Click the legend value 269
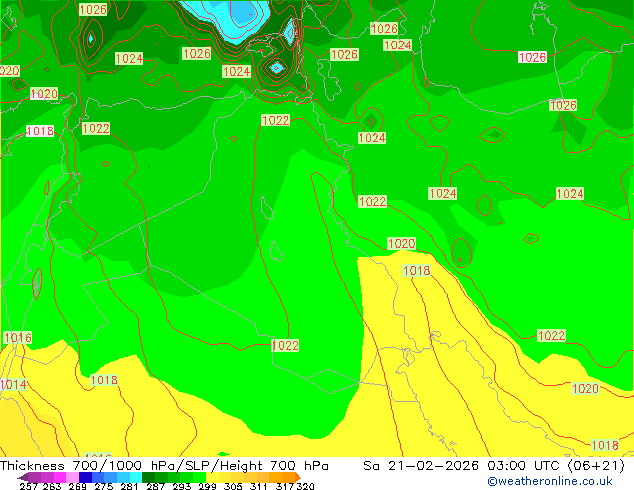634x490 pixels. 77,486
